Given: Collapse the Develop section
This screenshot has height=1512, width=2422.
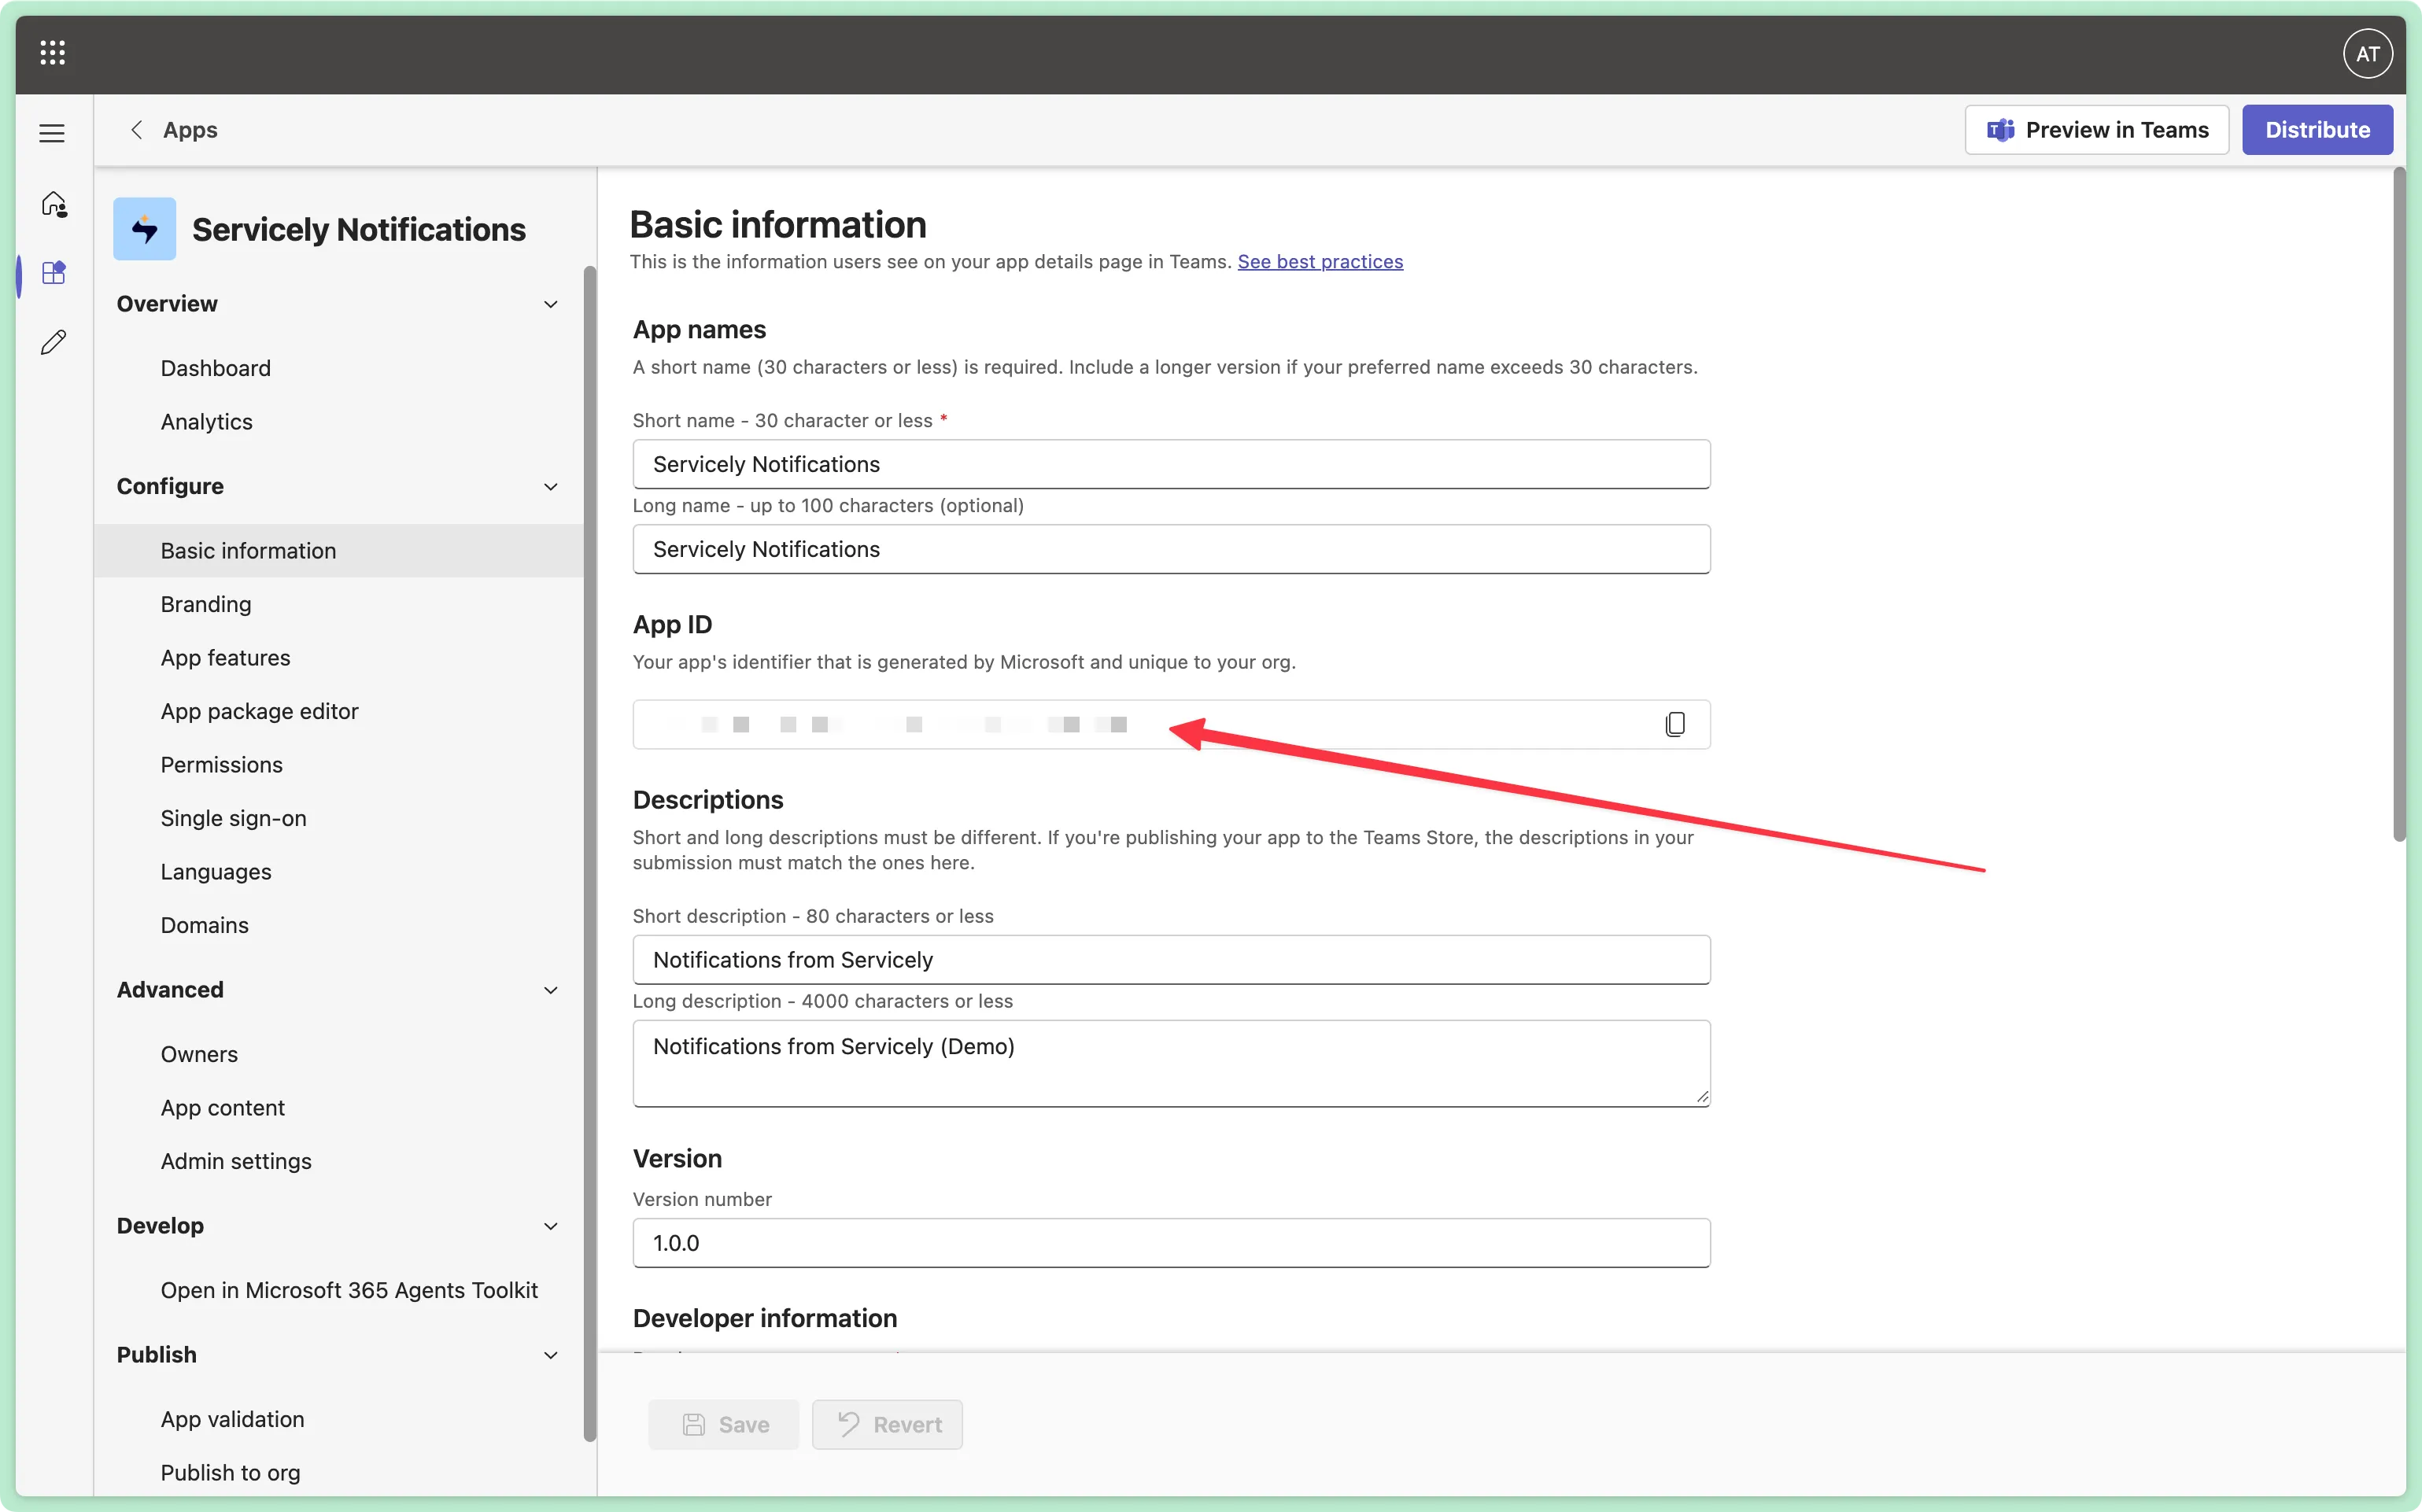Looking at the screenshot, I should point(550,1226).
